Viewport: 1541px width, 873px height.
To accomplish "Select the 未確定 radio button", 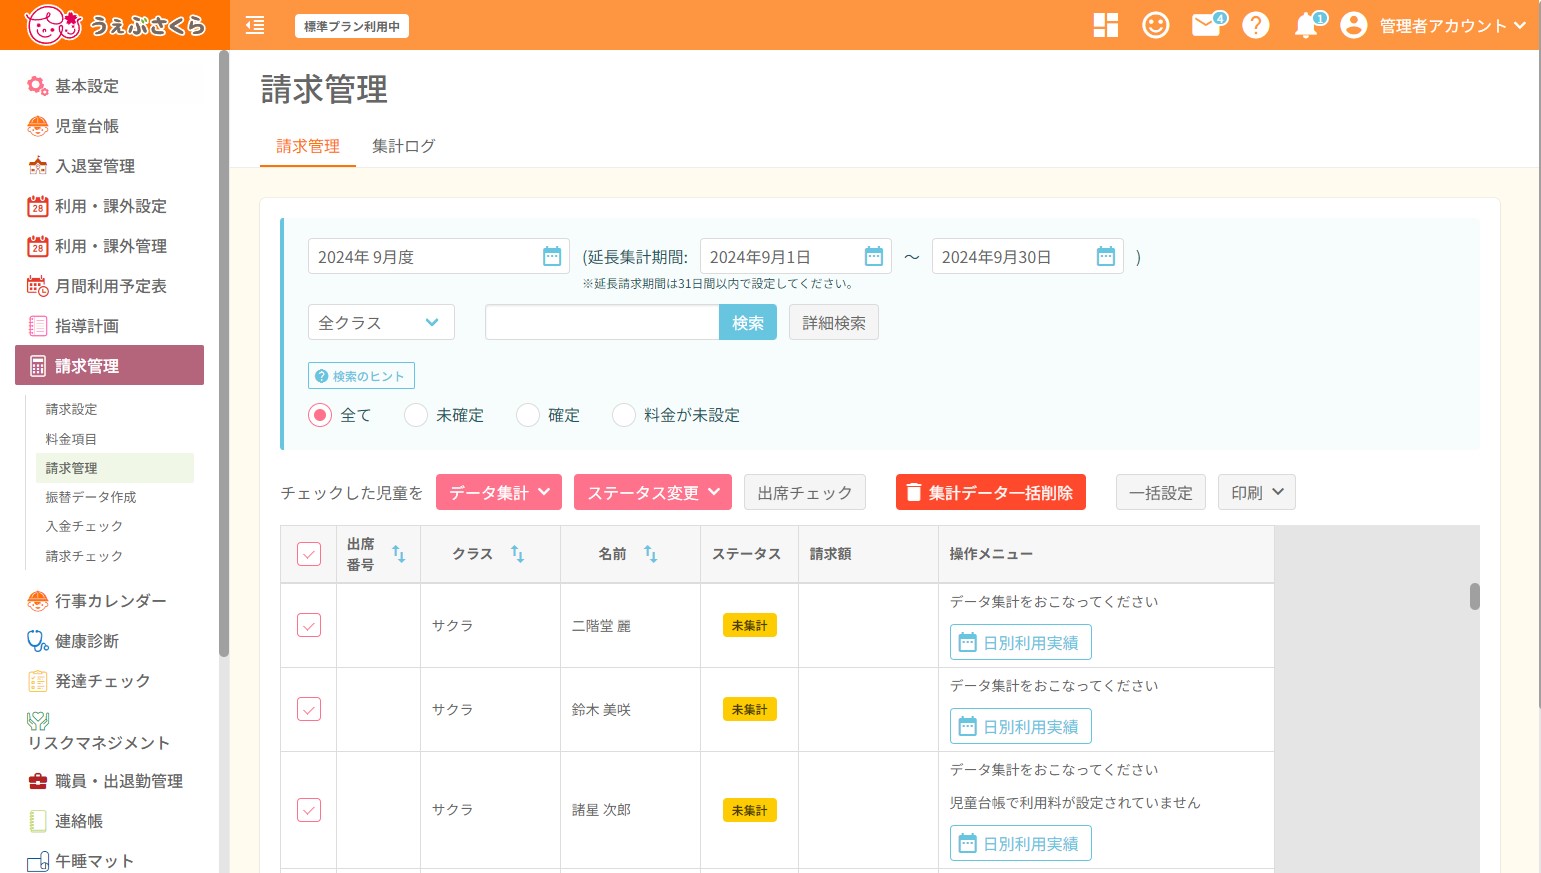I will point(416,415).
